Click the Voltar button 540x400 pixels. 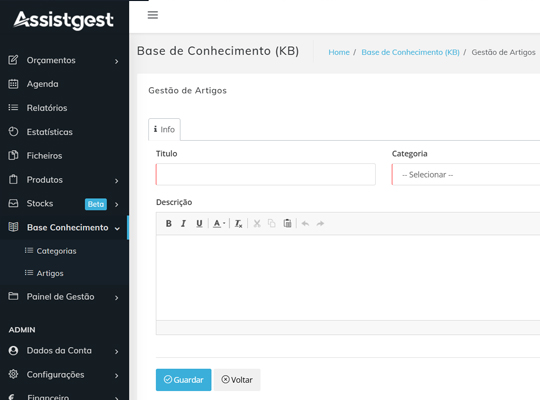tap(237, 380)
